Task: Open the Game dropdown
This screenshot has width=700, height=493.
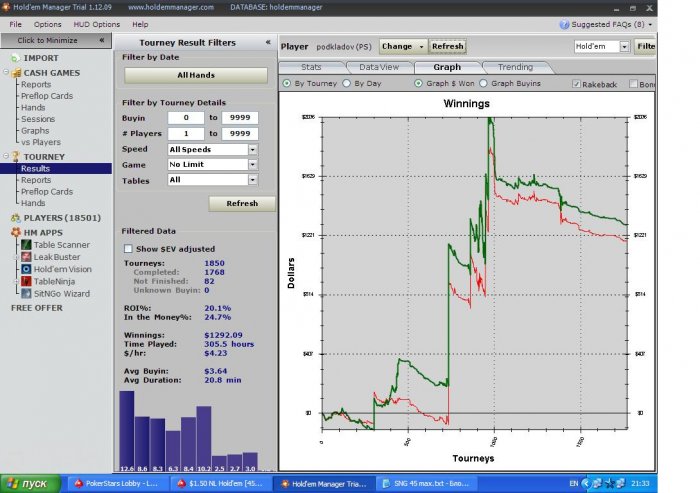Action: point(253,165)
